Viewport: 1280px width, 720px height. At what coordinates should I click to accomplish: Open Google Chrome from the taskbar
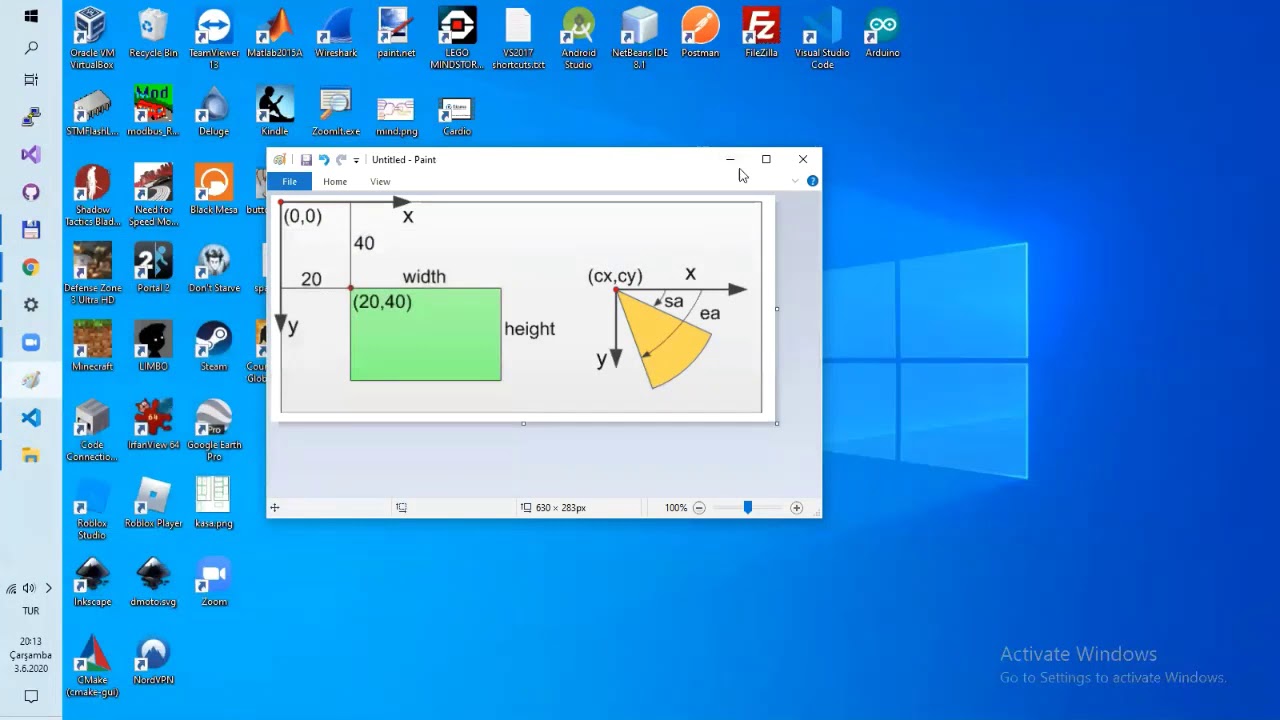[31, 267]
